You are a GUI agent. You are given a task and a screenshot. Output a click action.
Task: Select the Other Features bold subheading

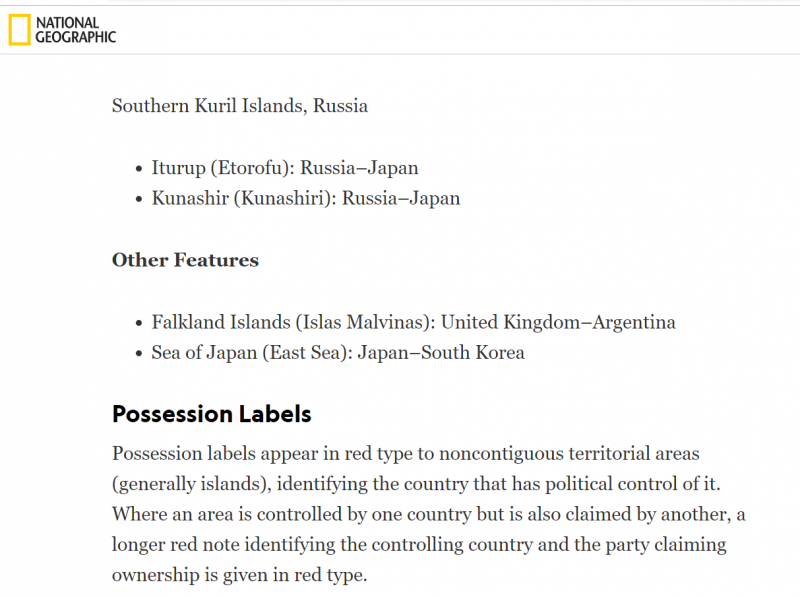click(x=185, y=260)
